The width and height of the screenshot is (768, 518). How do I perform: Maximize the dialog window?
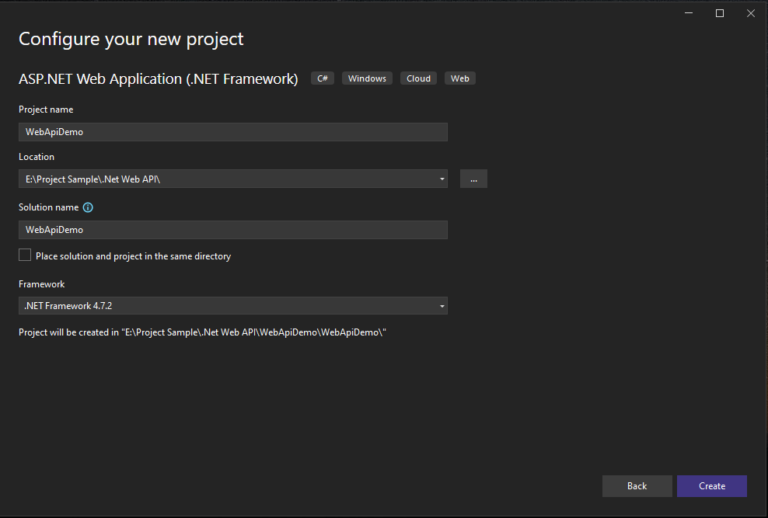[720, 13]
